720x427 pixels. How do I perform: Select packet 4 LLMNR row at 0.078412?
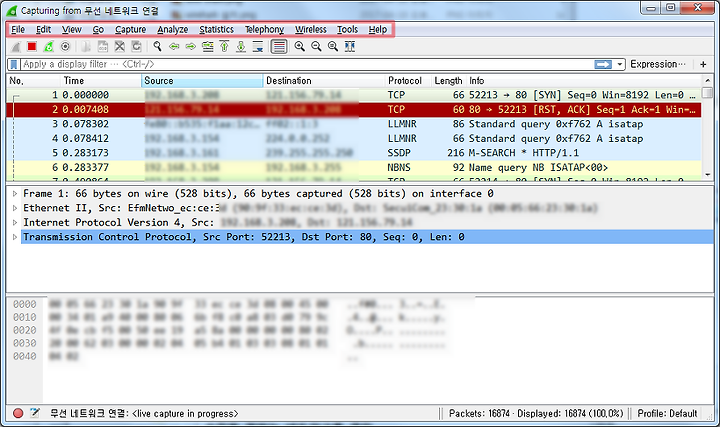(x=354, y=138)
